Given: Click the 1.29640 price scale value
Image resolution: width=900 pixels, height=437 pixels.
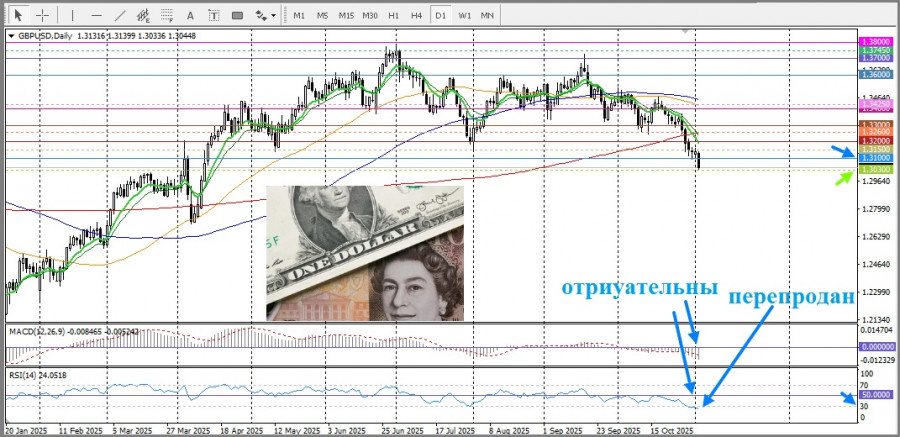Looking at the screenshot, I should (876, 181).
